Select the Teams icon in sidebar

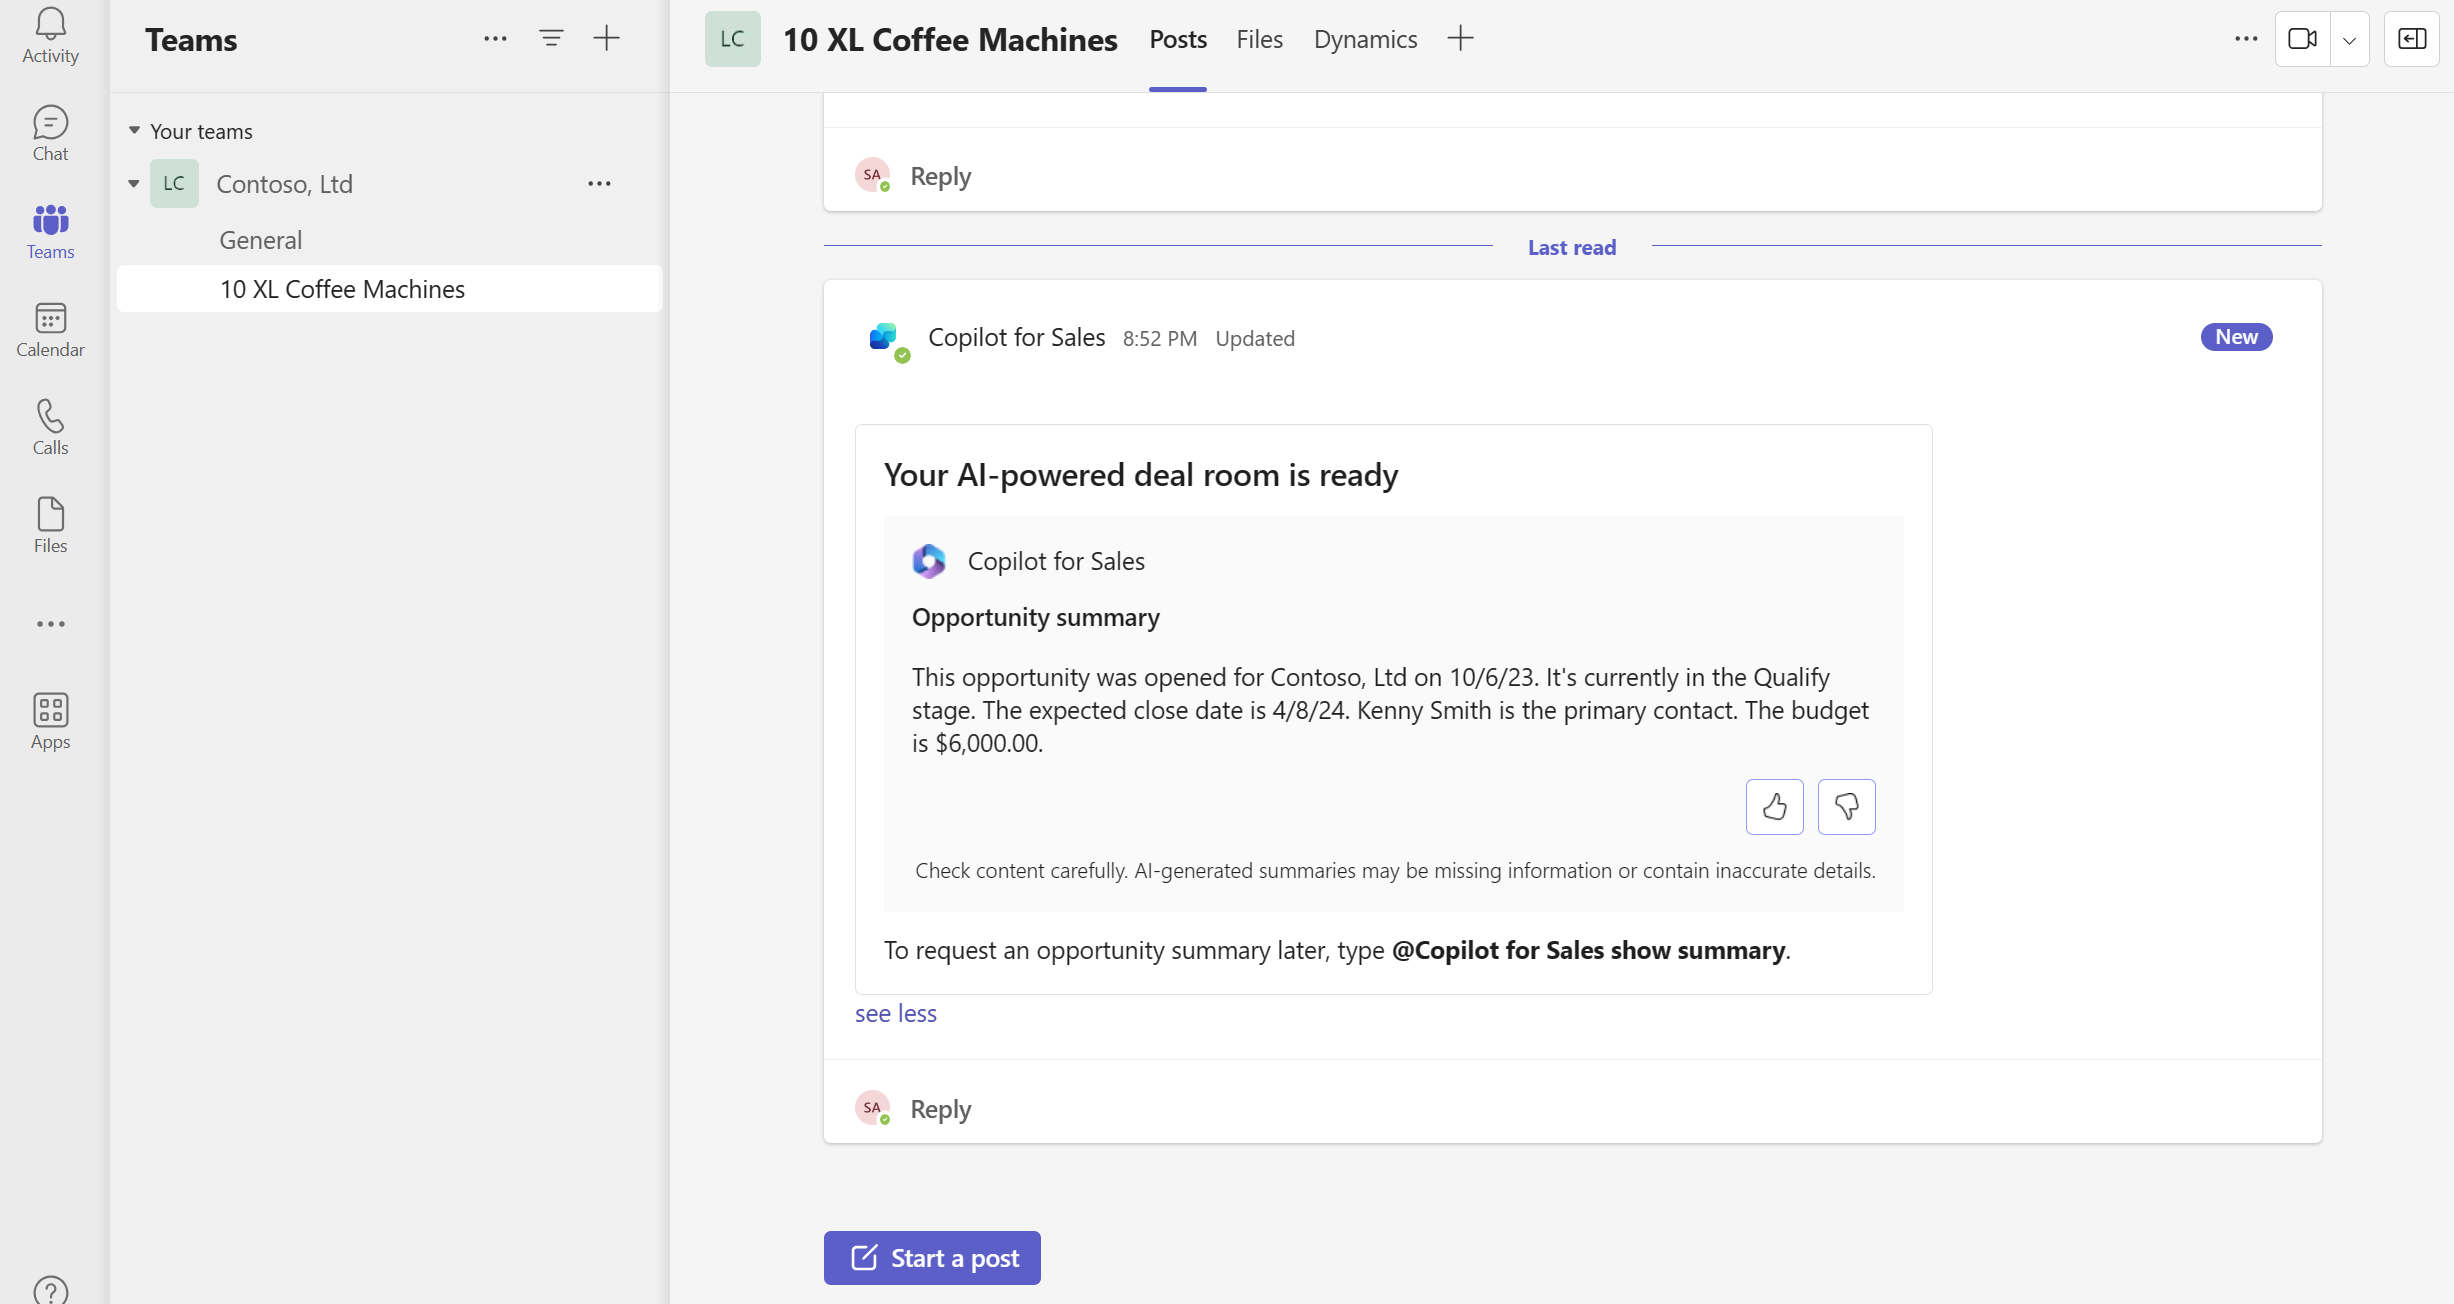point(49,232)
